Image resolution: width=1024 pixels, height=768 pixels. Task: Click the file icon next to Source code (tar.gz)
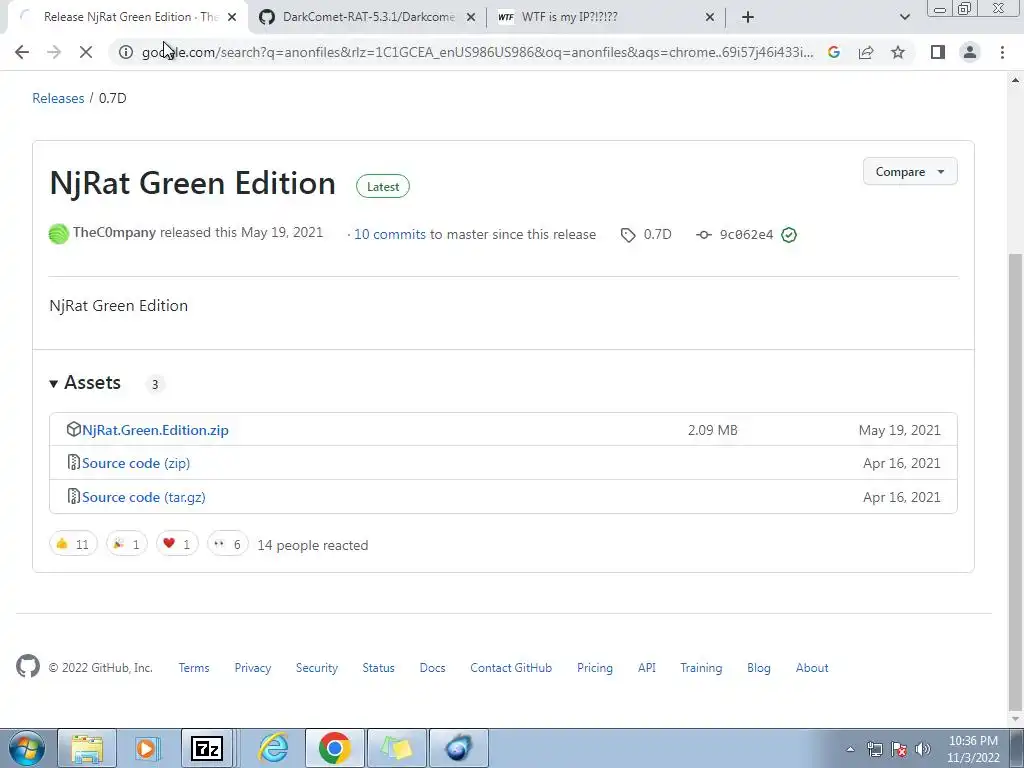click(74, 496)
